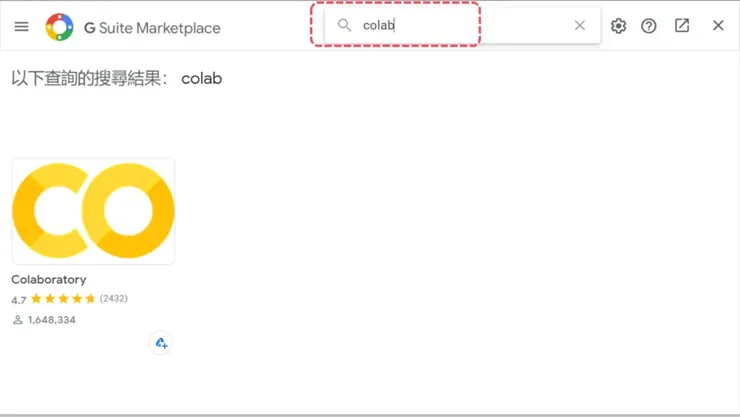Screen dimensions: 740x417
Task: Open the hamburger main menu
Action: [22, 27]
